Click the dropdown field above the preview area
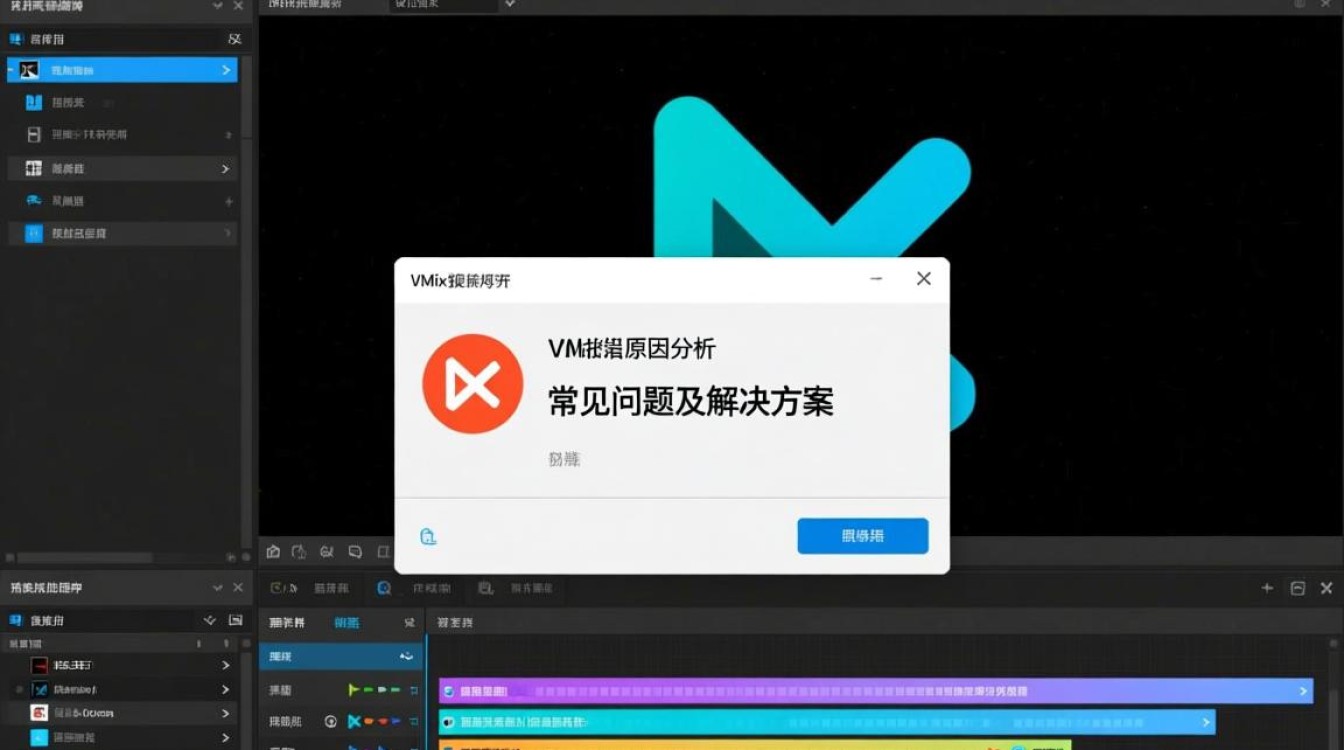Viewport: 1344px width, 750px height. [x=444, y=5]
